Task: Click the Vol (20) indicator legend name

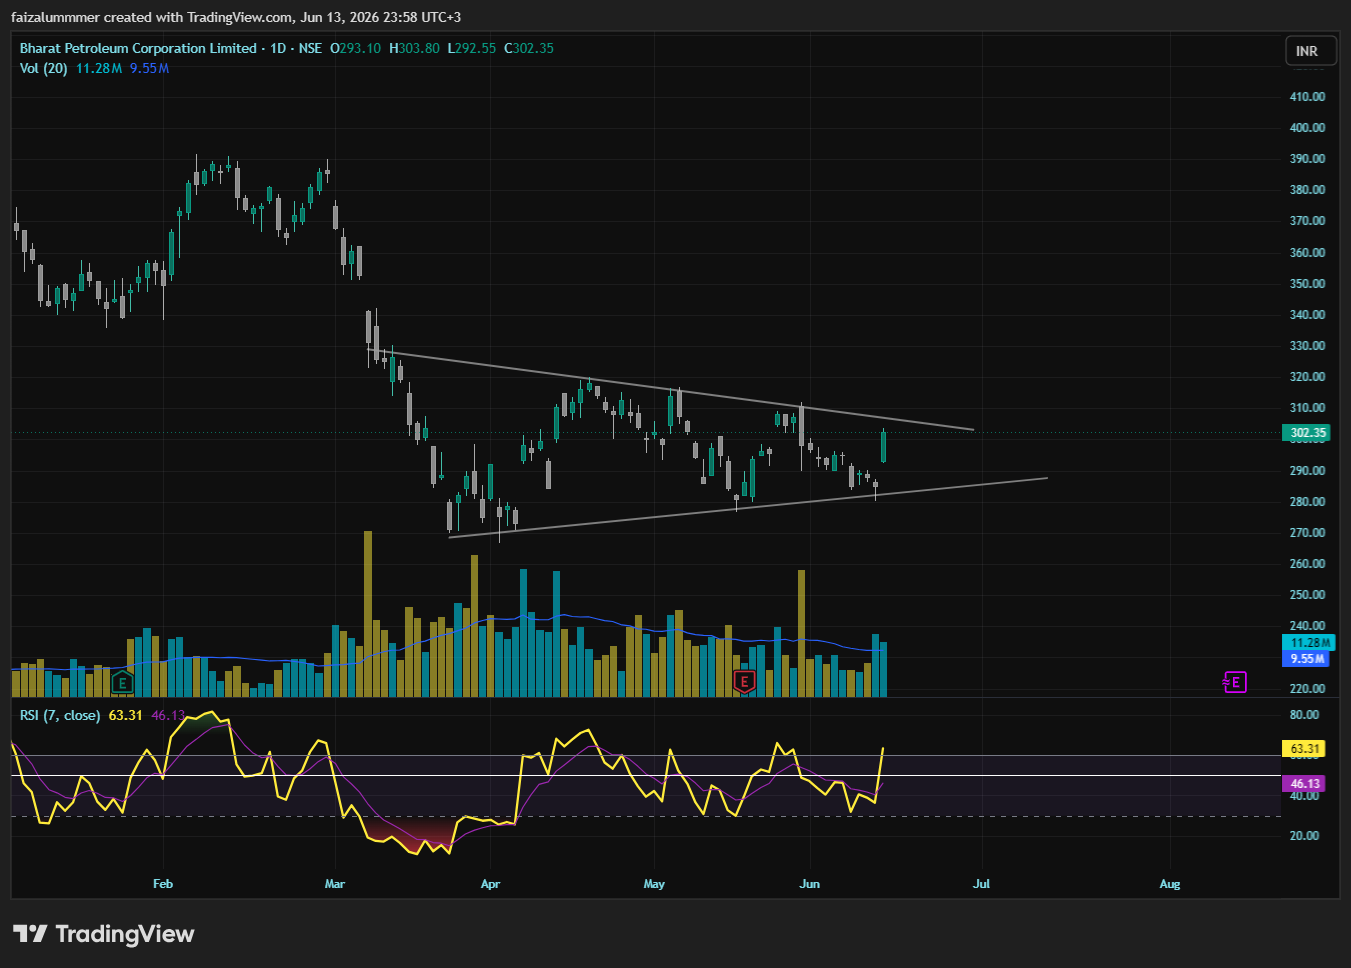Action: 44,68
